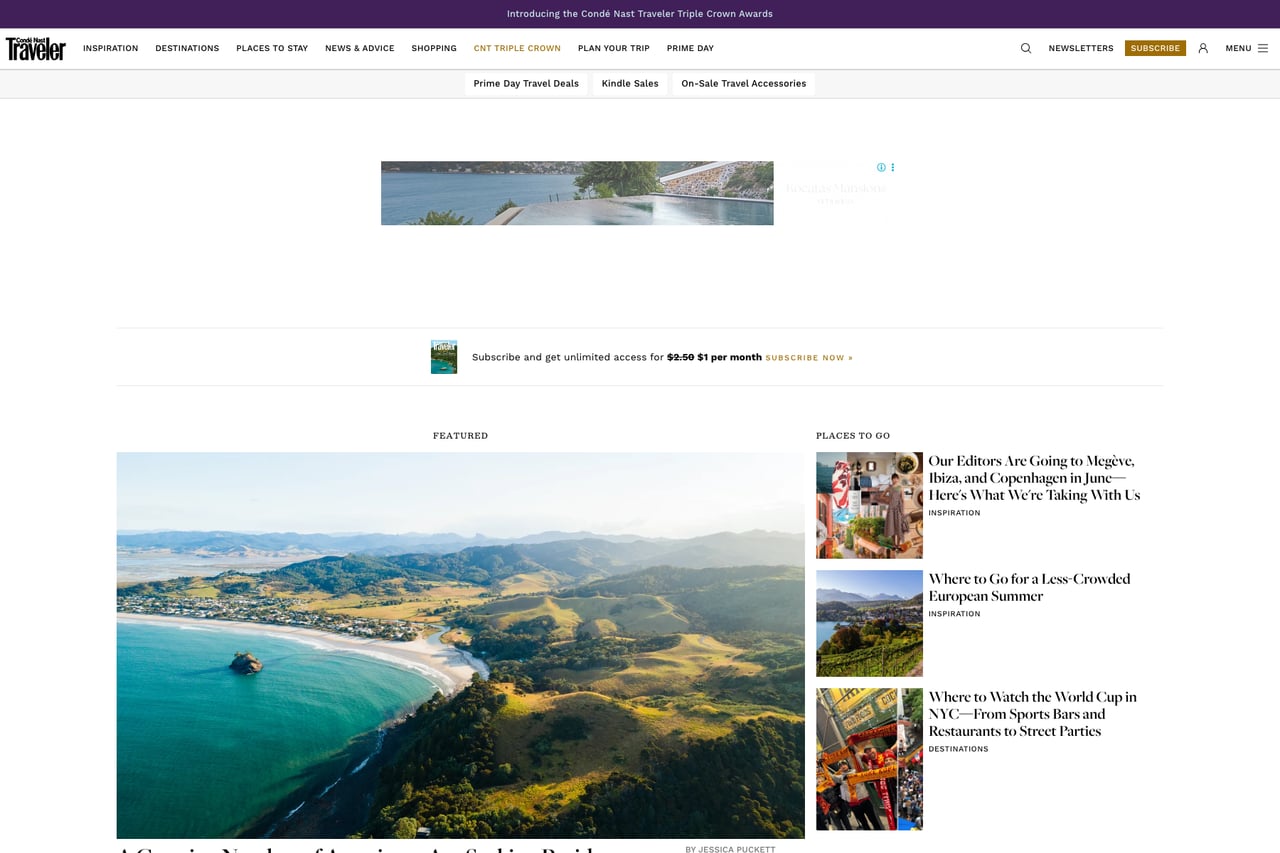Open CNT TRIPLE CROWN nav item

point(517,48)
